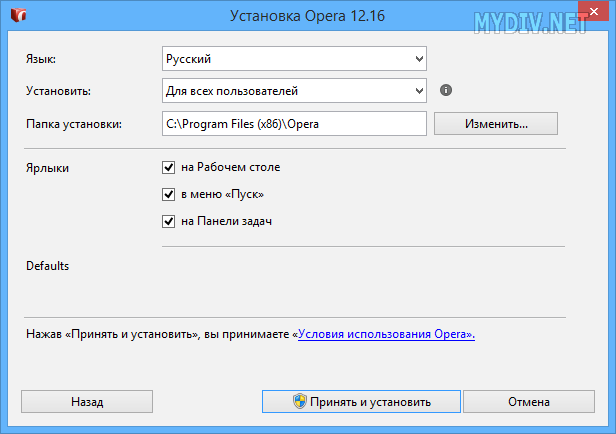Image resolution: width=616 pixels, height=434 pixels.
Task: Click the Папка установки path field
Action: [294, 124]
